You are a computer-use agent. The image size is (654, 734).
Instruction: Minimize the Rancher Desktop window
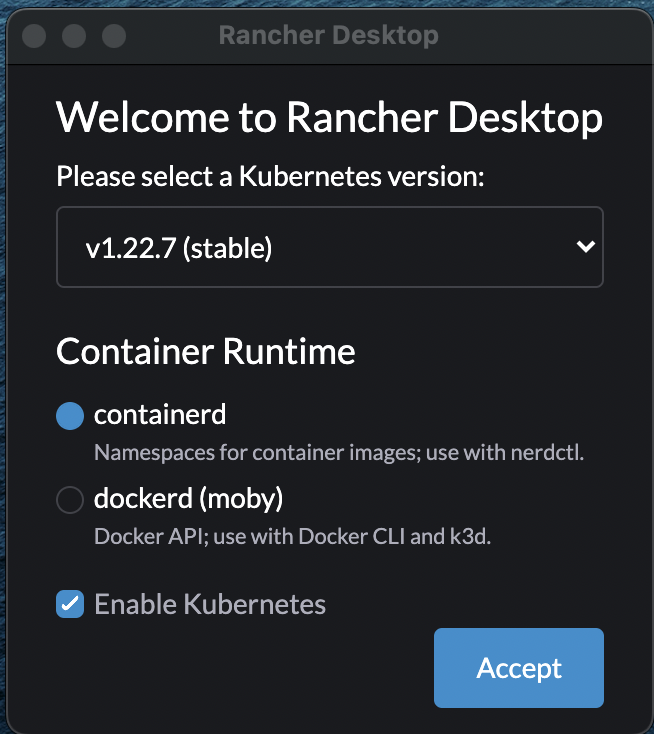click(74, 36)
